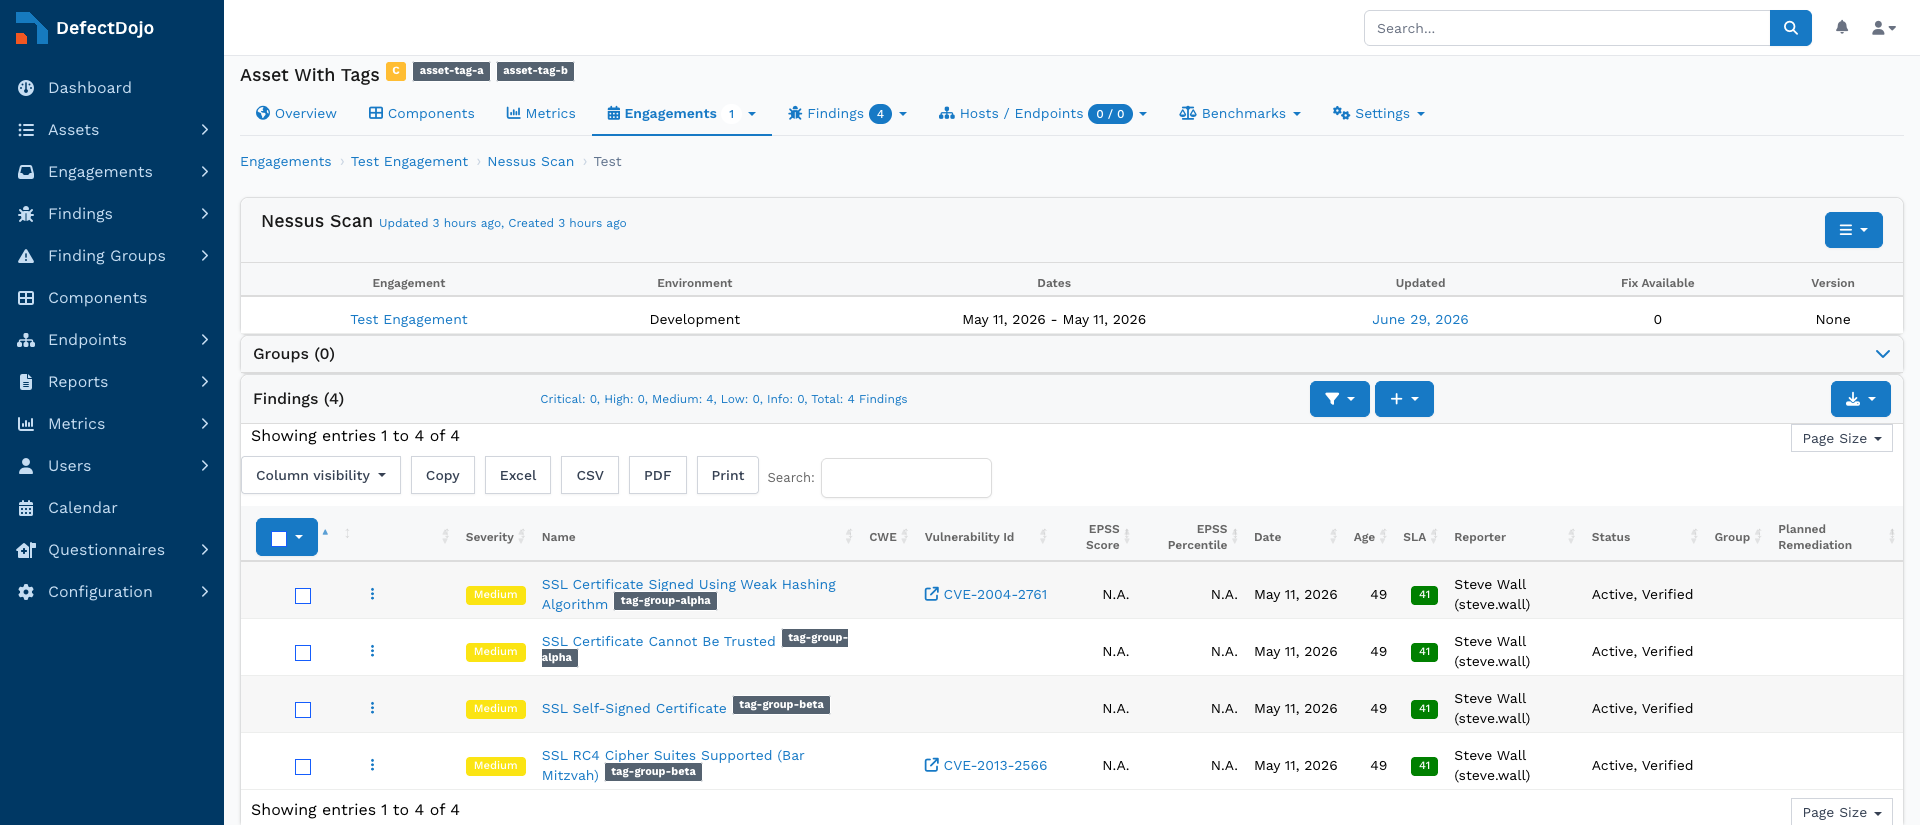Image resolution: width=1920 pixels, height=825 pixels.
Task: Click the DefectDojo logo icon
Action: (31, 28)
